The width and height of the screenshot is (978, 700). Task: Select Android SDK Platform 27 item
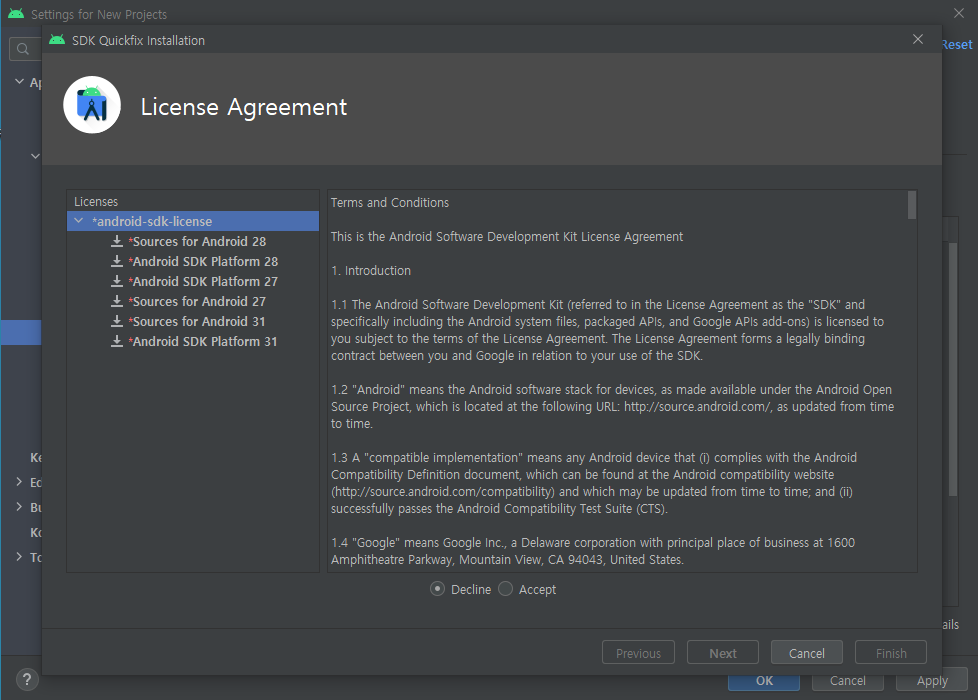(205, 281)
